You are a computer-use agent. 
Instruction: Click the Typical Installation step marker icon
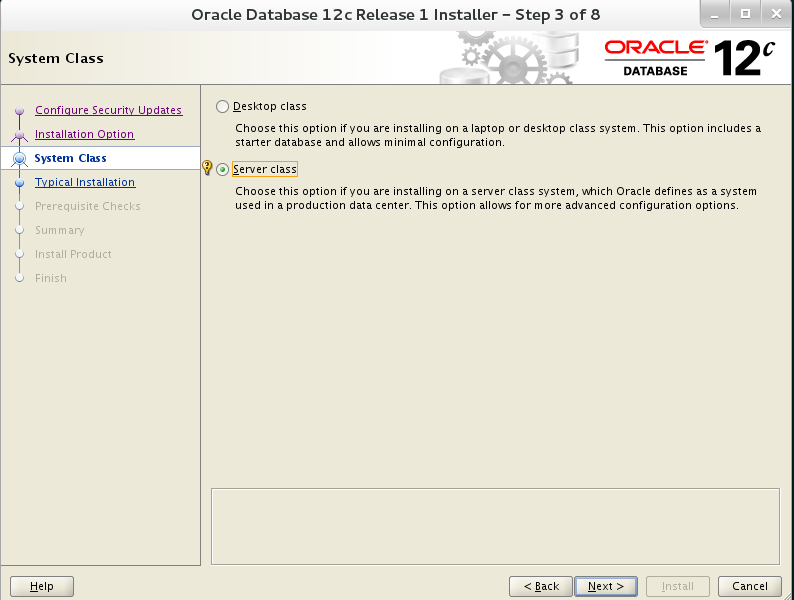[19, 182]
